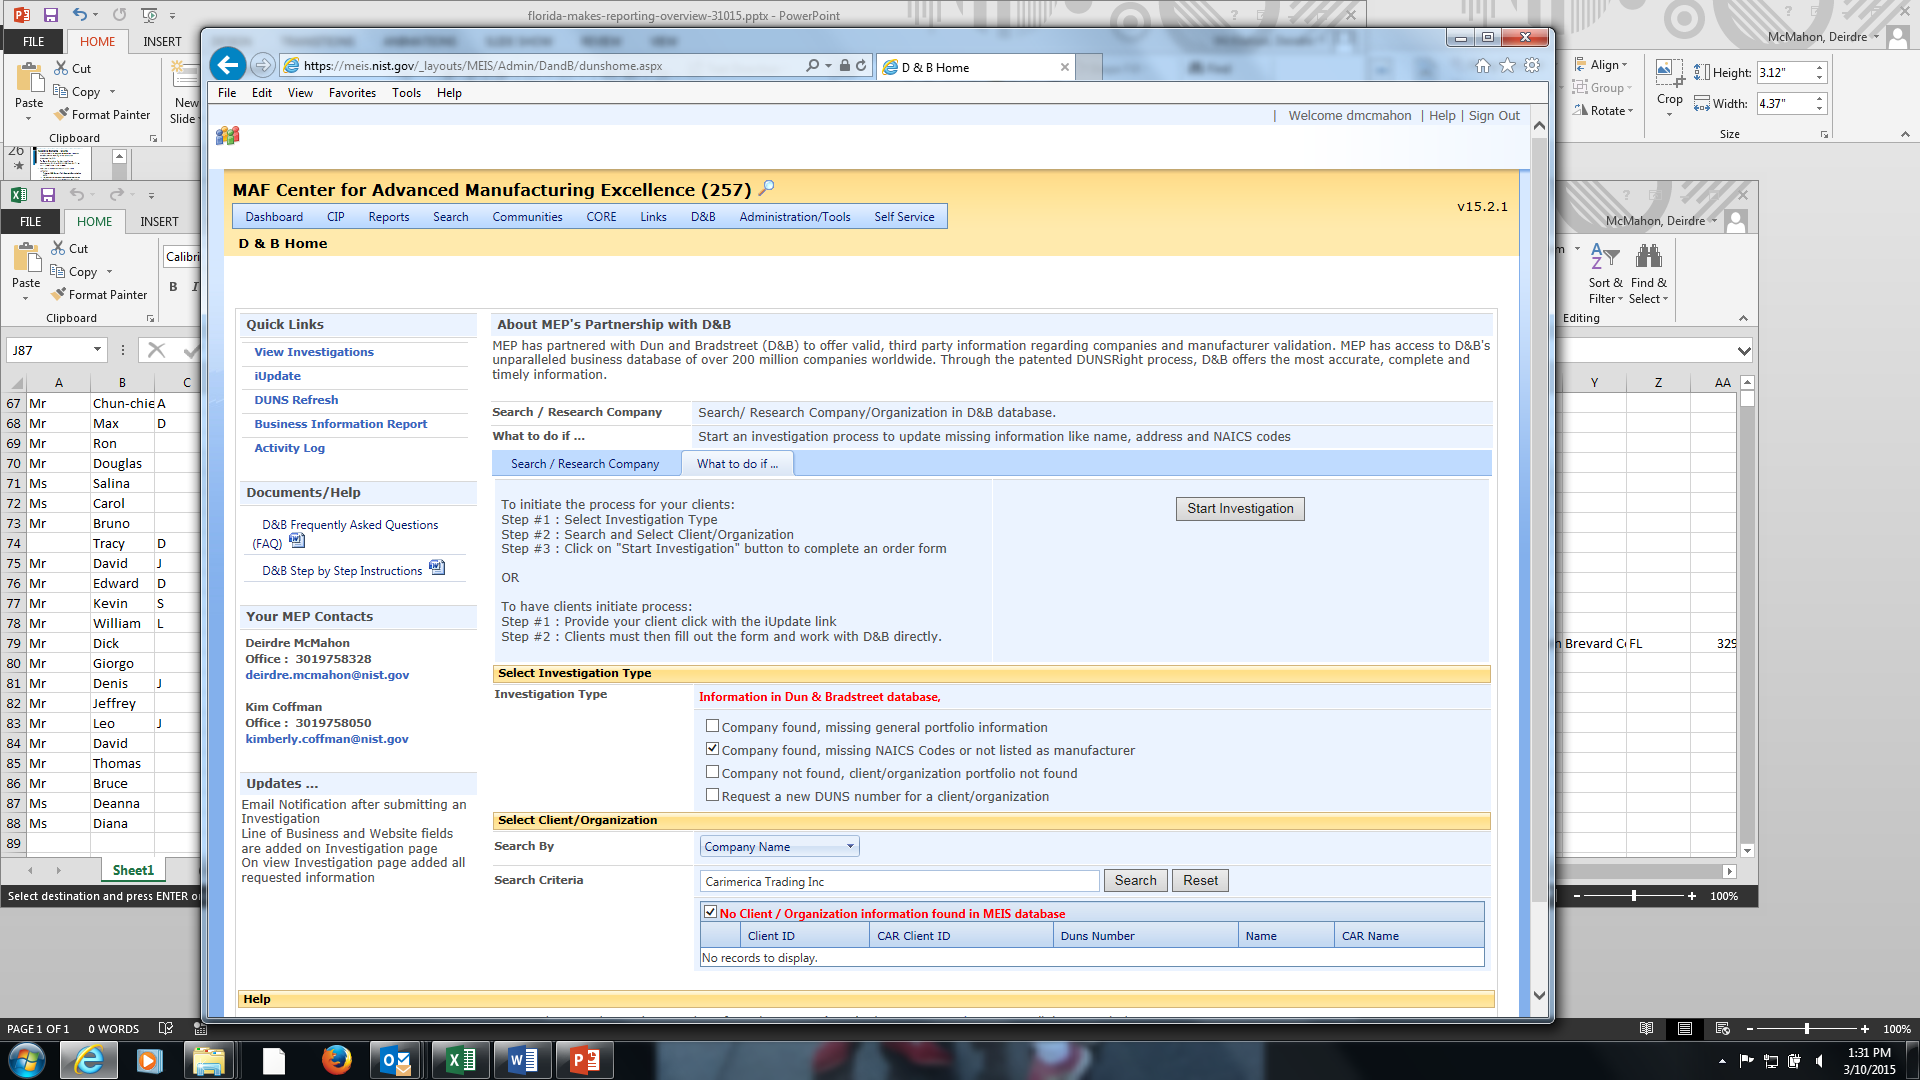This screenshot has height=1080, width=1920.
Task: Open Excel from the taskbar
Action: 460,1059
